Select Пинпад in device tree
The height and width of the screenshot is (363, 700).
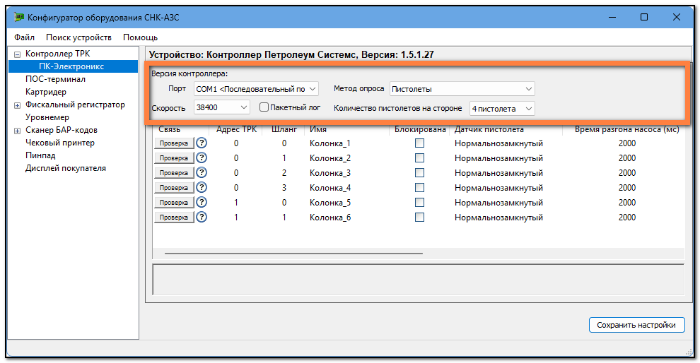[40, 155]
